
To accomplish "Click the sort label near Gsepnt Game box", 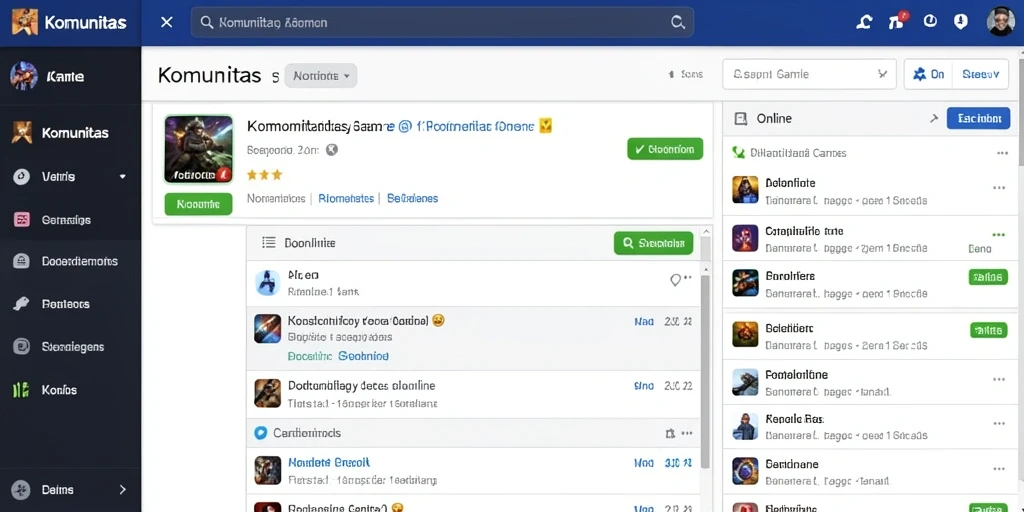I will tap(685, 74).
